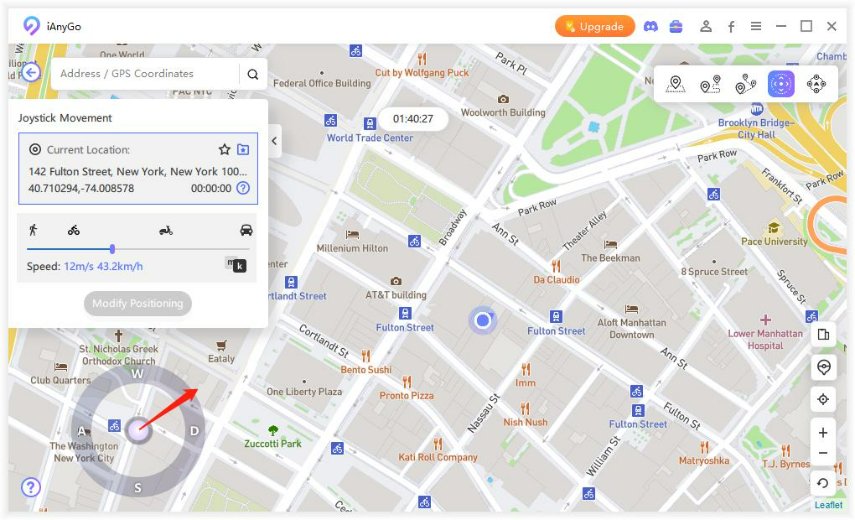
Task: Open the toolbox briefcase icon
Action: click(x=676, y=27)
